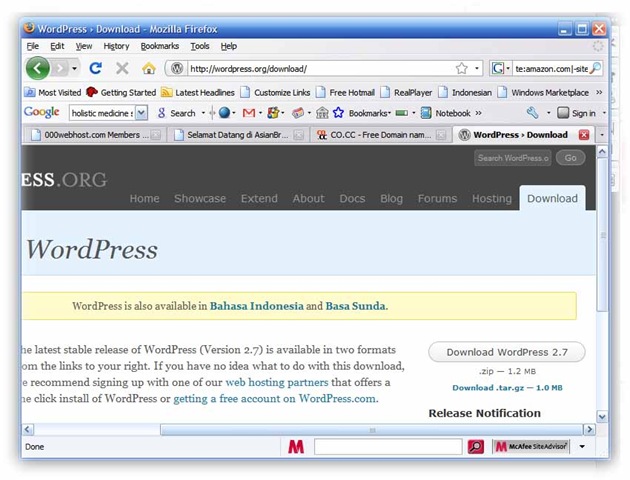The height and width of the screenshot is (480, 630).
Task: Open the address bar URL history dropdown
Action: (x=477, y=69)
